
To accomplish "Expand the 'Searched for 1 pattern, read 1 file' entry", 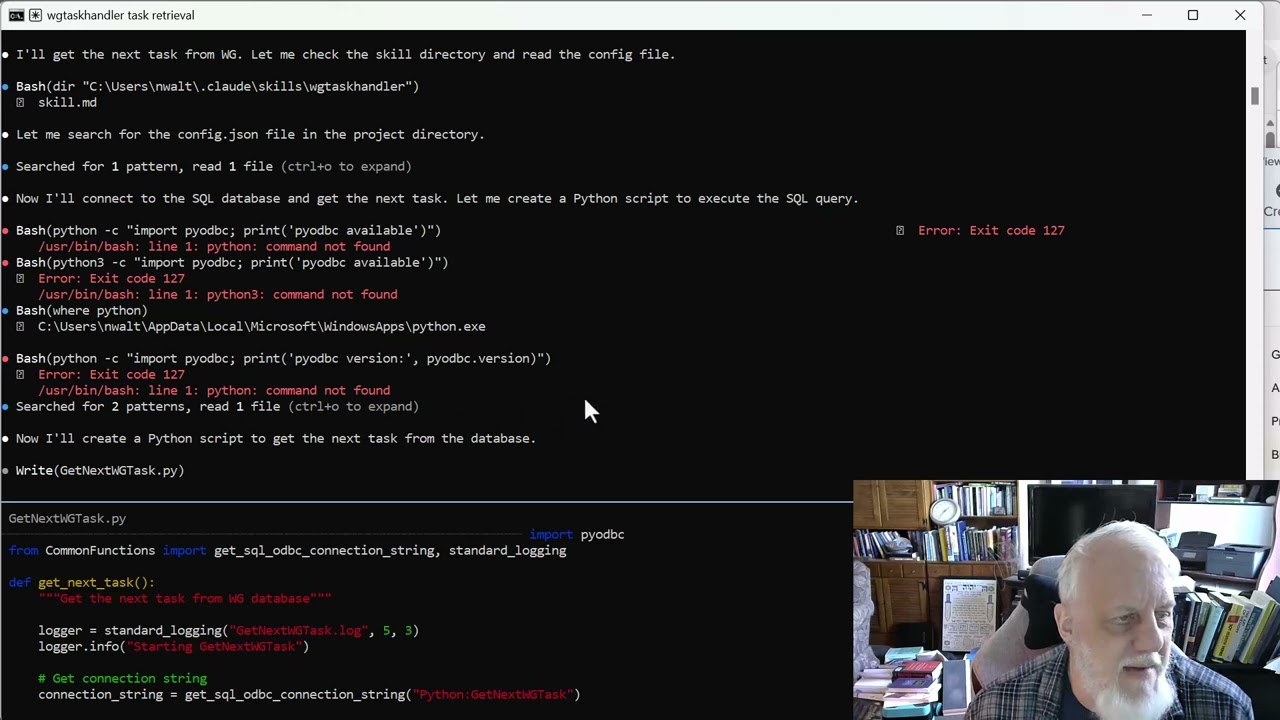I will click(213, 166).
